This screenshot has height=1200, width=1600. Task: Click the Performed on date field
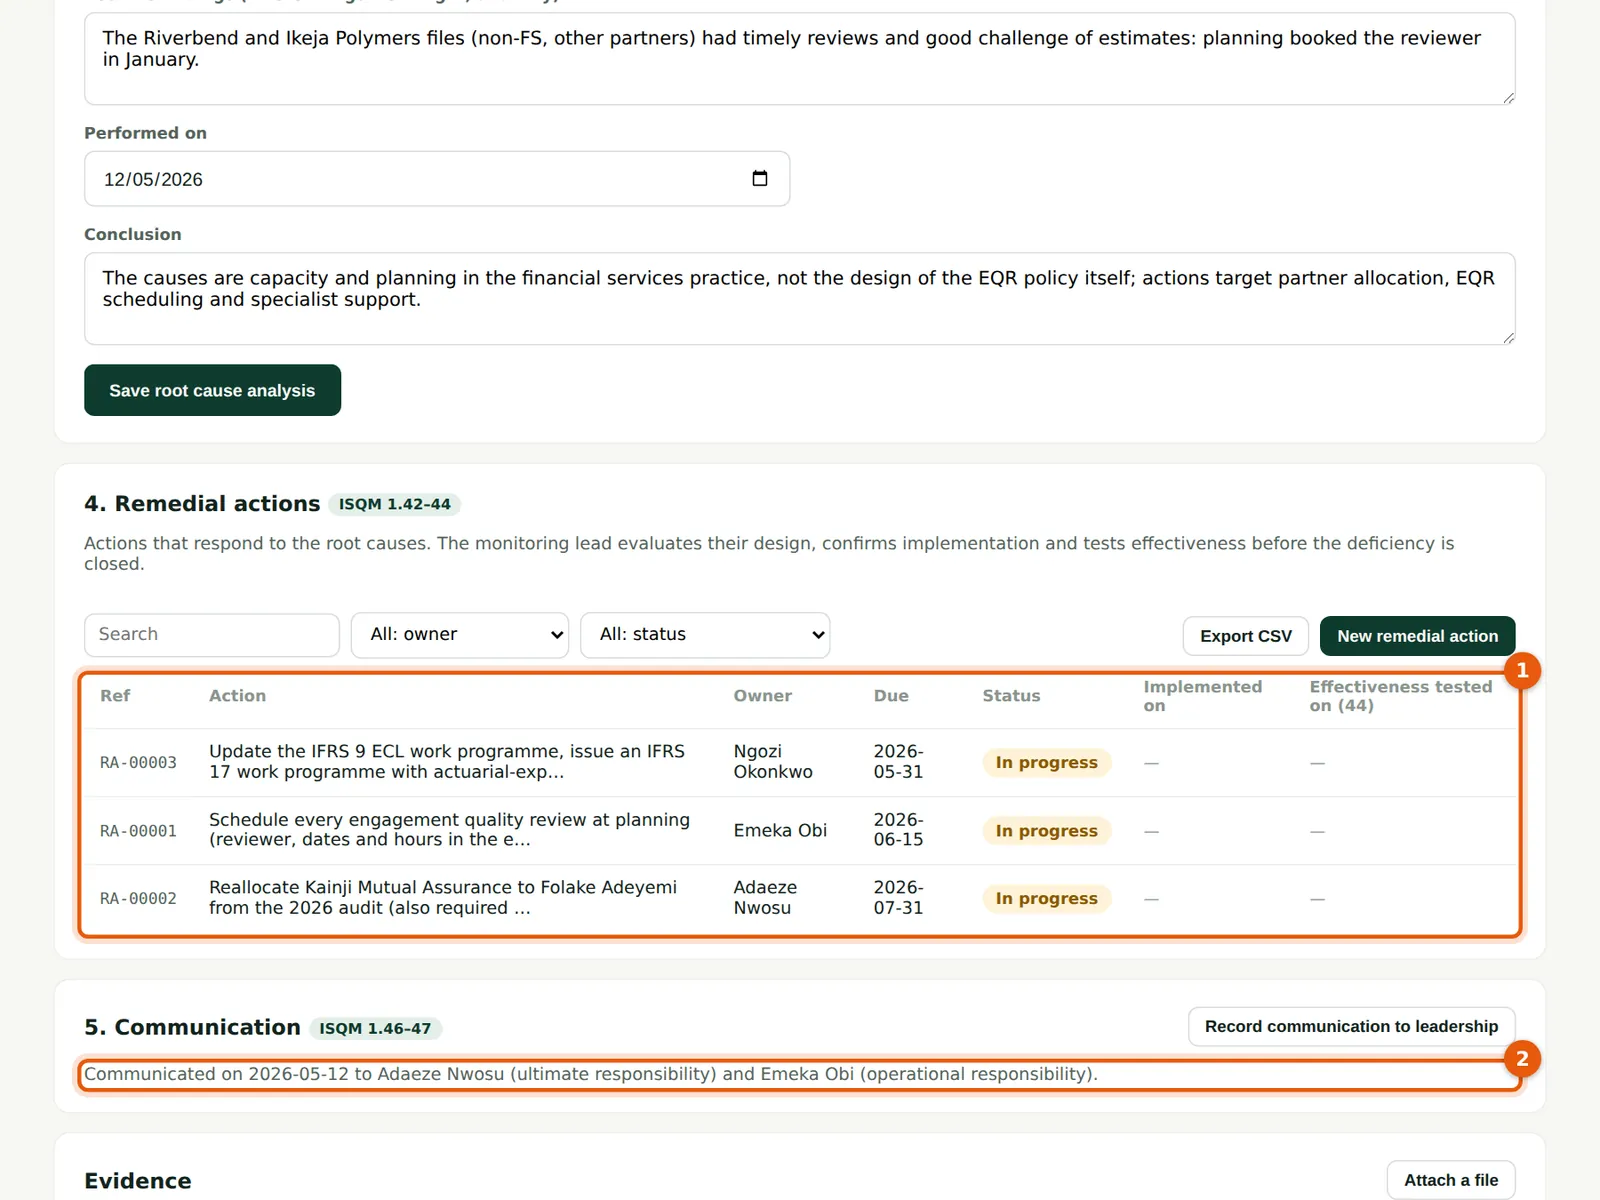pyautogui.click(x=437, y=179)
